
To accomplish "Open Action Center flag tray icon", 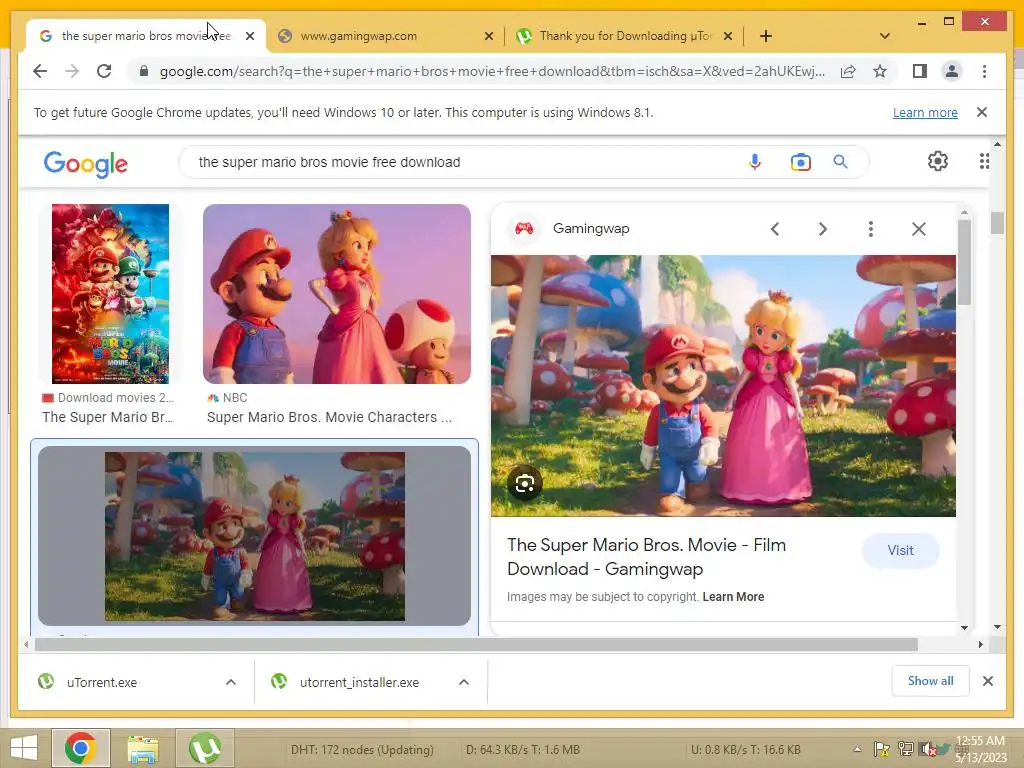I will click(882, 750).
